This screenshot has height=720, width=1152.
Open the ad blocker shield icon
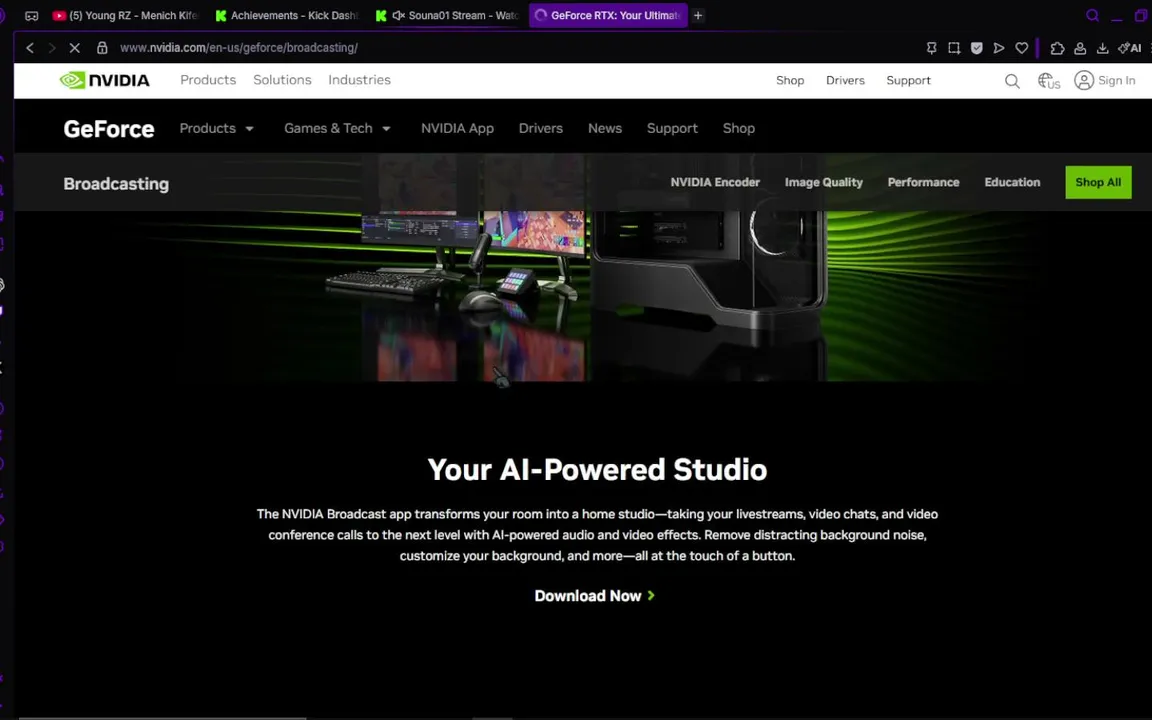point(976,48)
